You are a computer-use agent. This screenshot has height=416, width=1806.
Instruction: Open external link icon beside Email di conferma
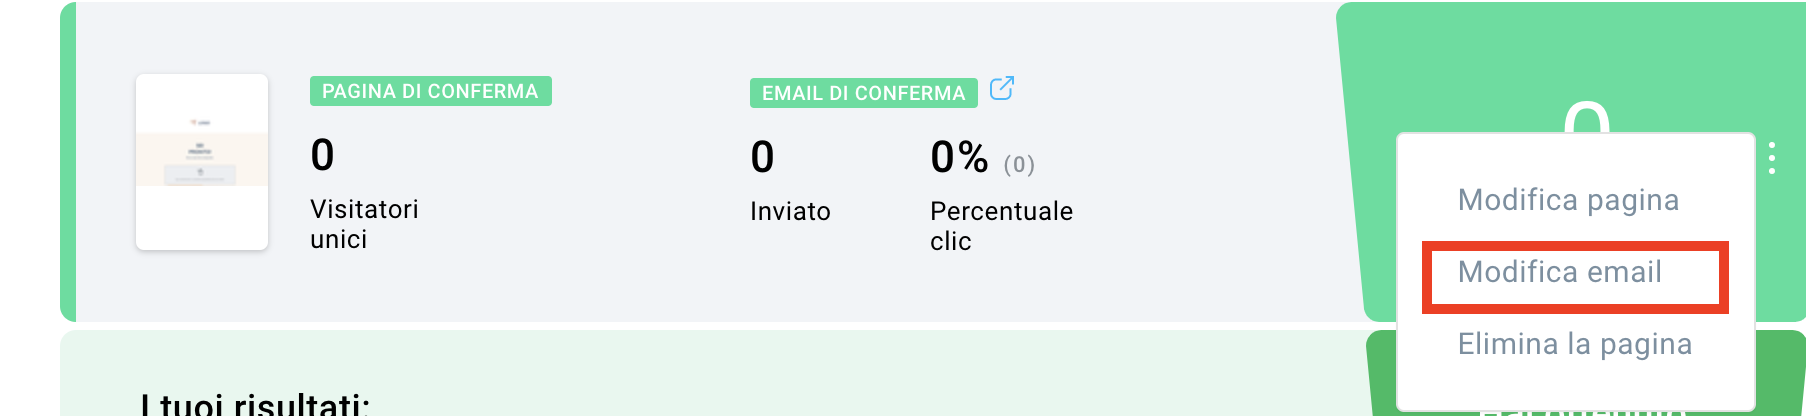[1001, 89]
